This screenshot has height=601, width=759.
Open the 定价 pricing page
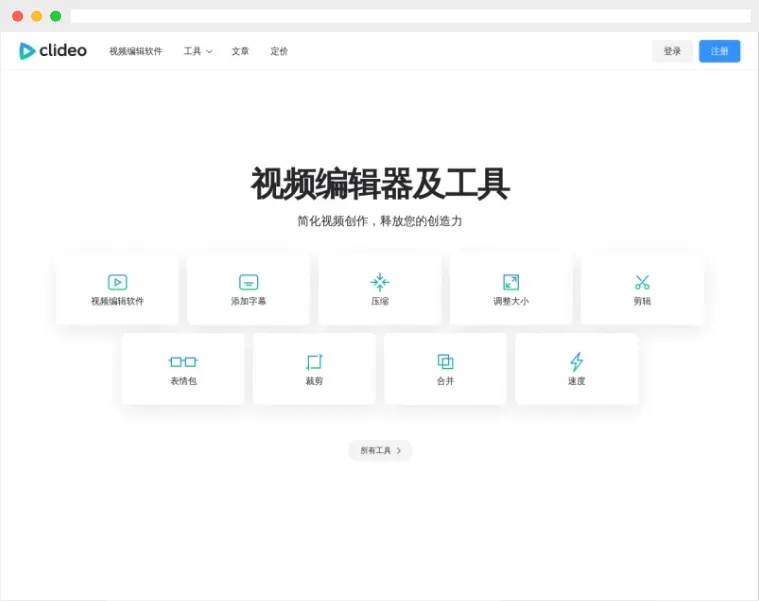tap(279, 51)
